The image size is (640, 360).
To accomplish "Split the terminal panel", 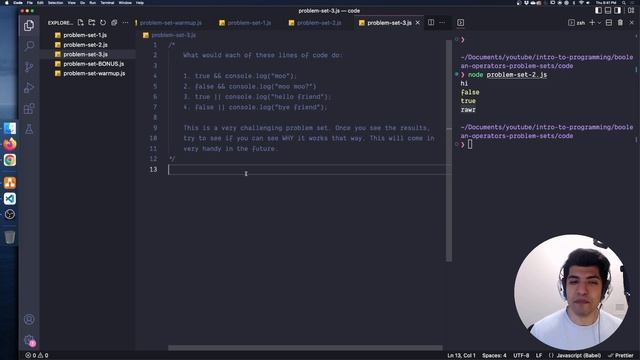I will tap(609, 22).
